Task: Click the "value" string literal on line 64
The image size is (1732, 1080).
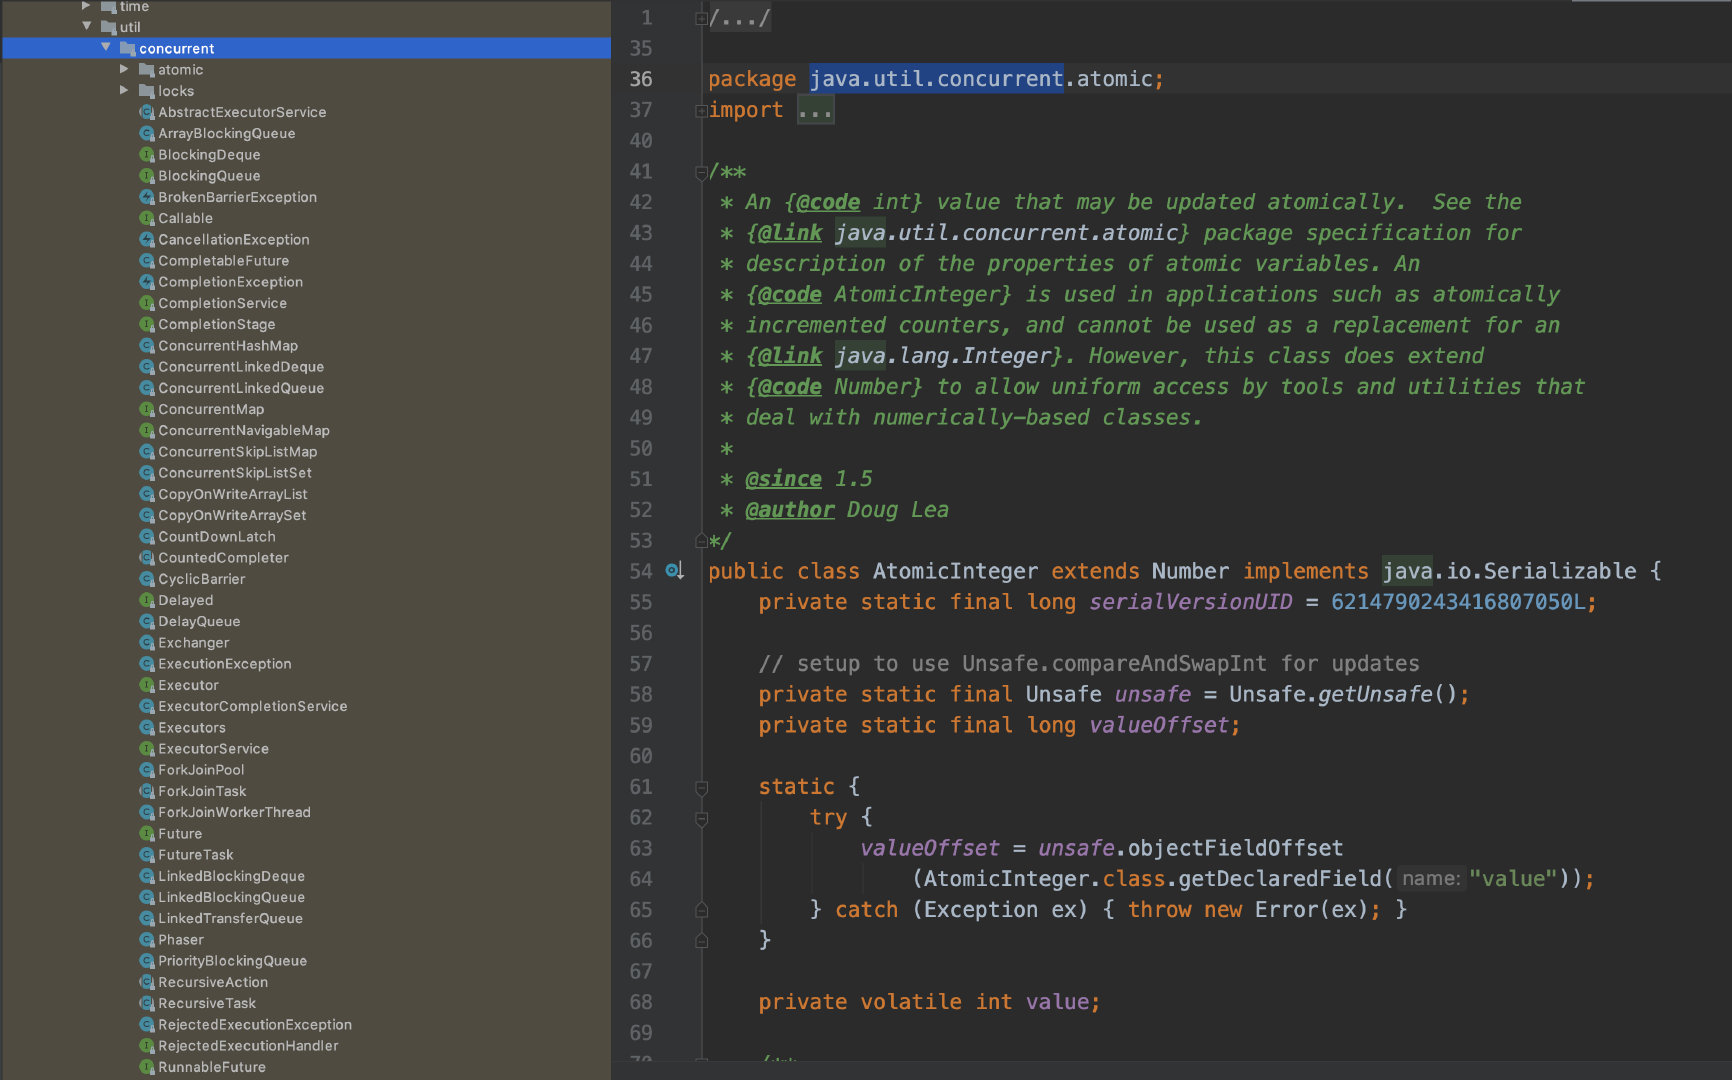Action: (1513, 879)
